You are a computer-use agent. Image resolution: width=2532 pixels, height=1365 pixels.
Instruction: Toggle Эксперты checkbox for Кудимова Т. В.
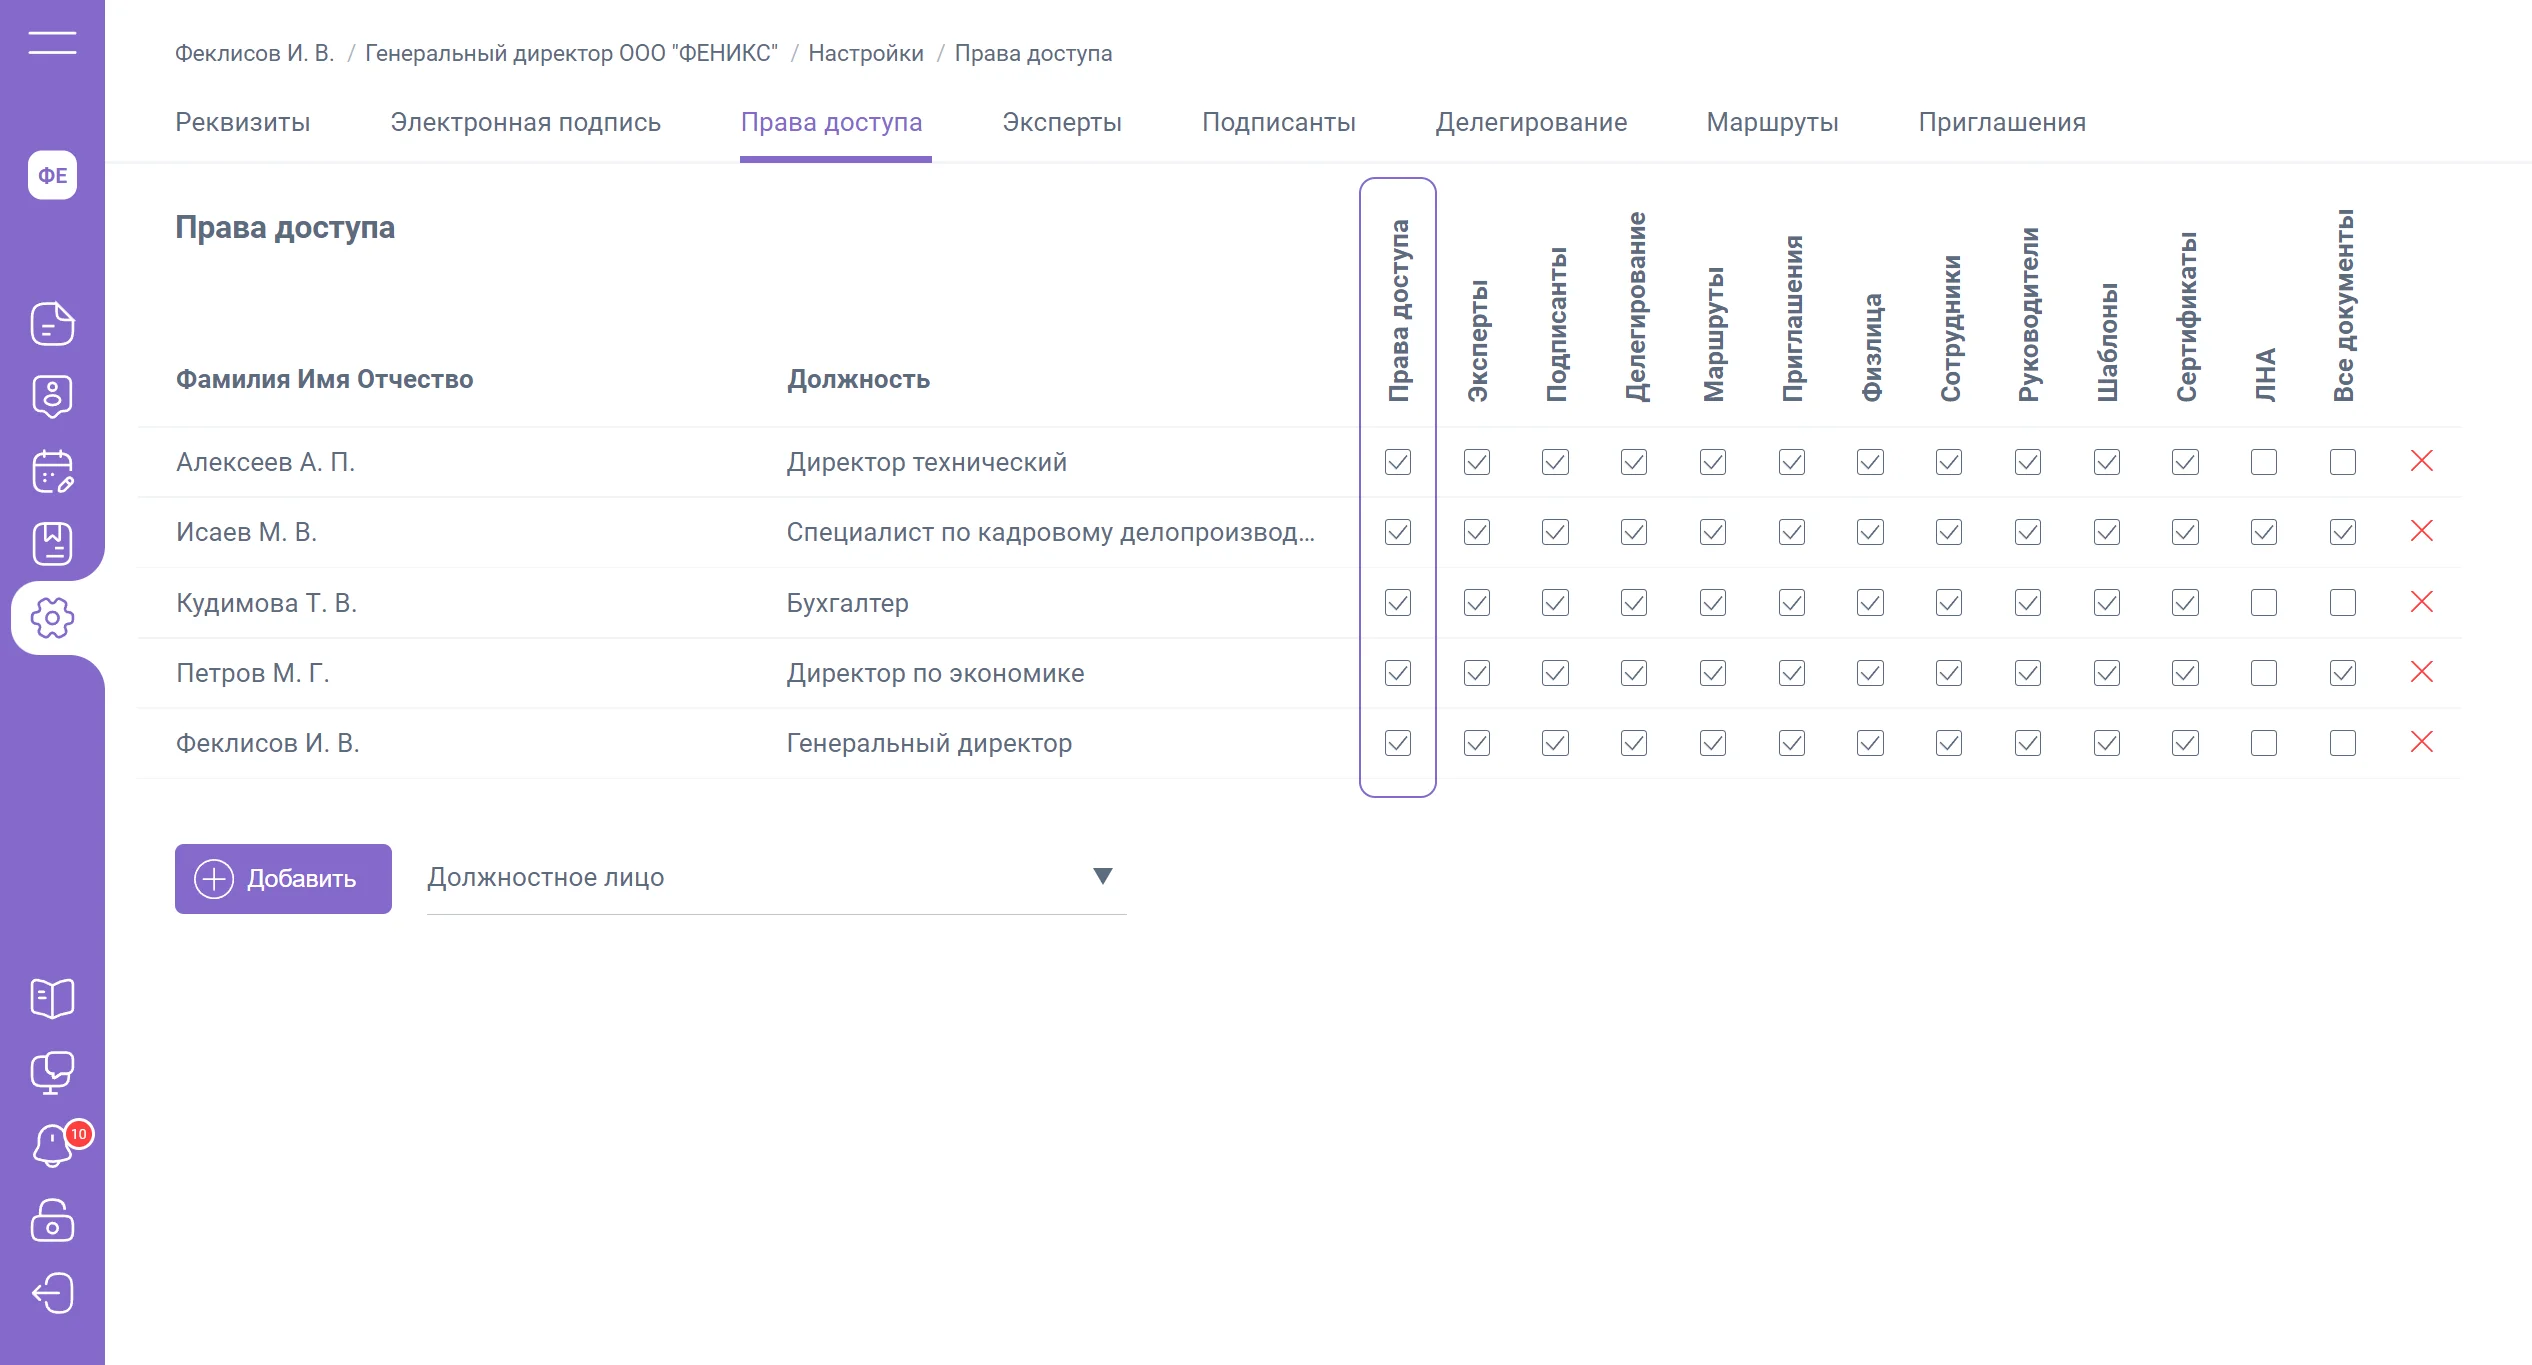[1476, 603]
